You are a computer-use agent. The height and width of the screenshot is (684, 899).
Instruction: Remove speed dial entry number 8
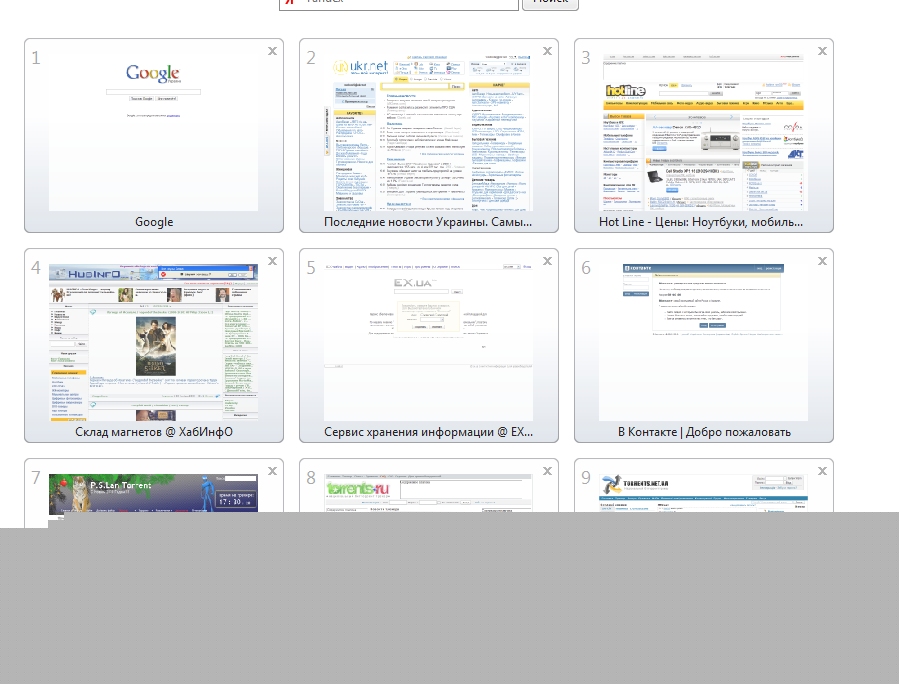548,471
